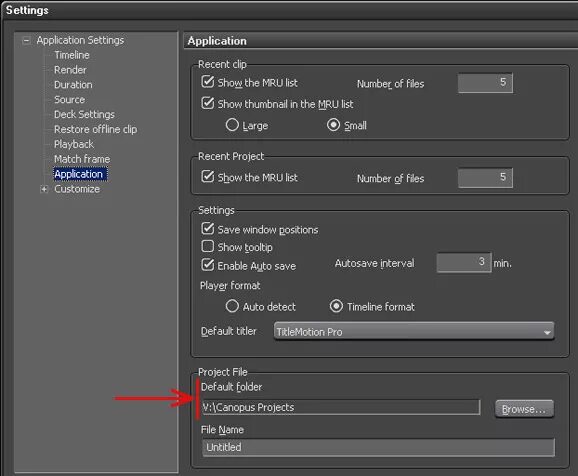Toggle Save window positions checkbox
The image size is (578, 476).
pyautogui.click(x=208, y=229)
